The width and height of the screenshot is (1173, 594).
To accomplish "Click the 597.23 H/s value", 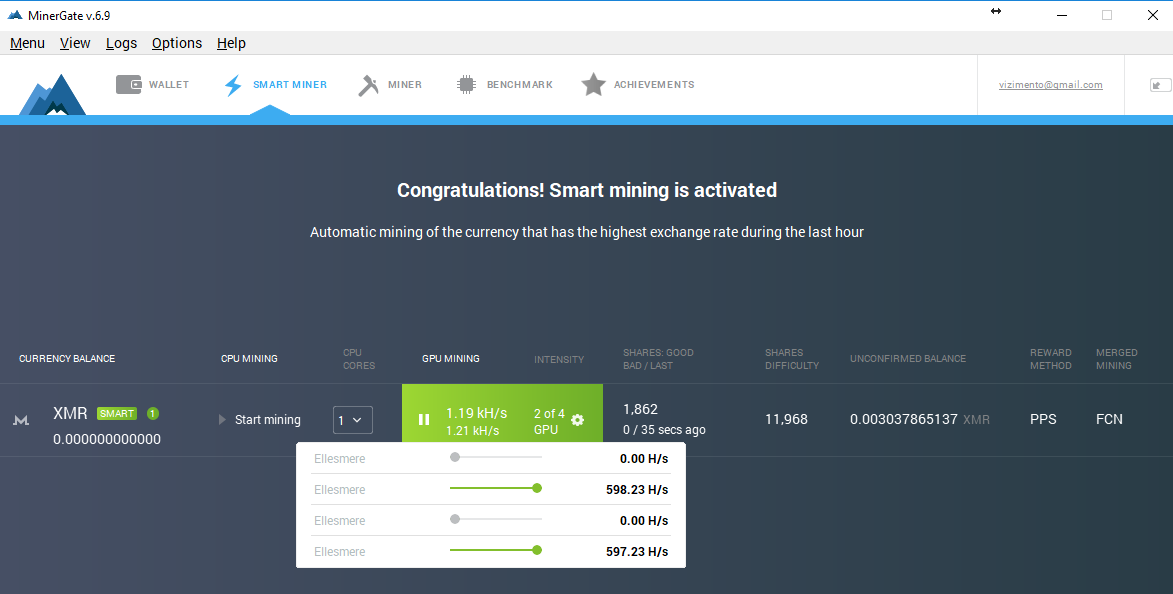I will 637,552.
